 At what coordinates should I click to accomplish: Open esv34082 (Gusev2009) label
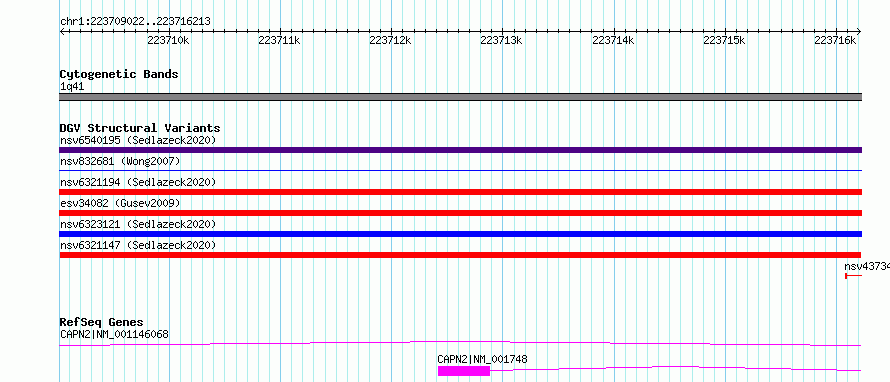coord(120,203)
